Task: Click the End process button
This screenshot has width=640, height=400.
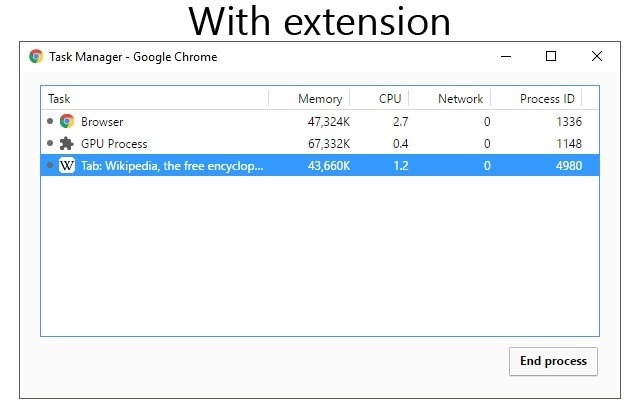Action: 553,361
